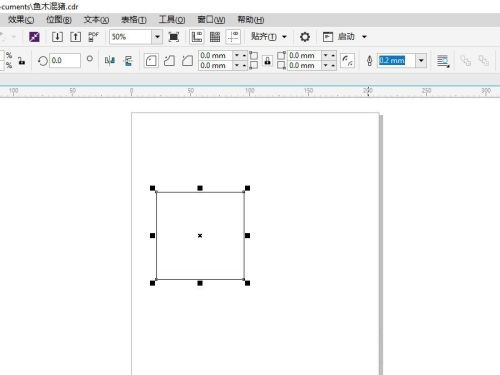Open the 工具 menu
Image resolution: width=500 pixels, height=375 pixels.
click(172, 20)
